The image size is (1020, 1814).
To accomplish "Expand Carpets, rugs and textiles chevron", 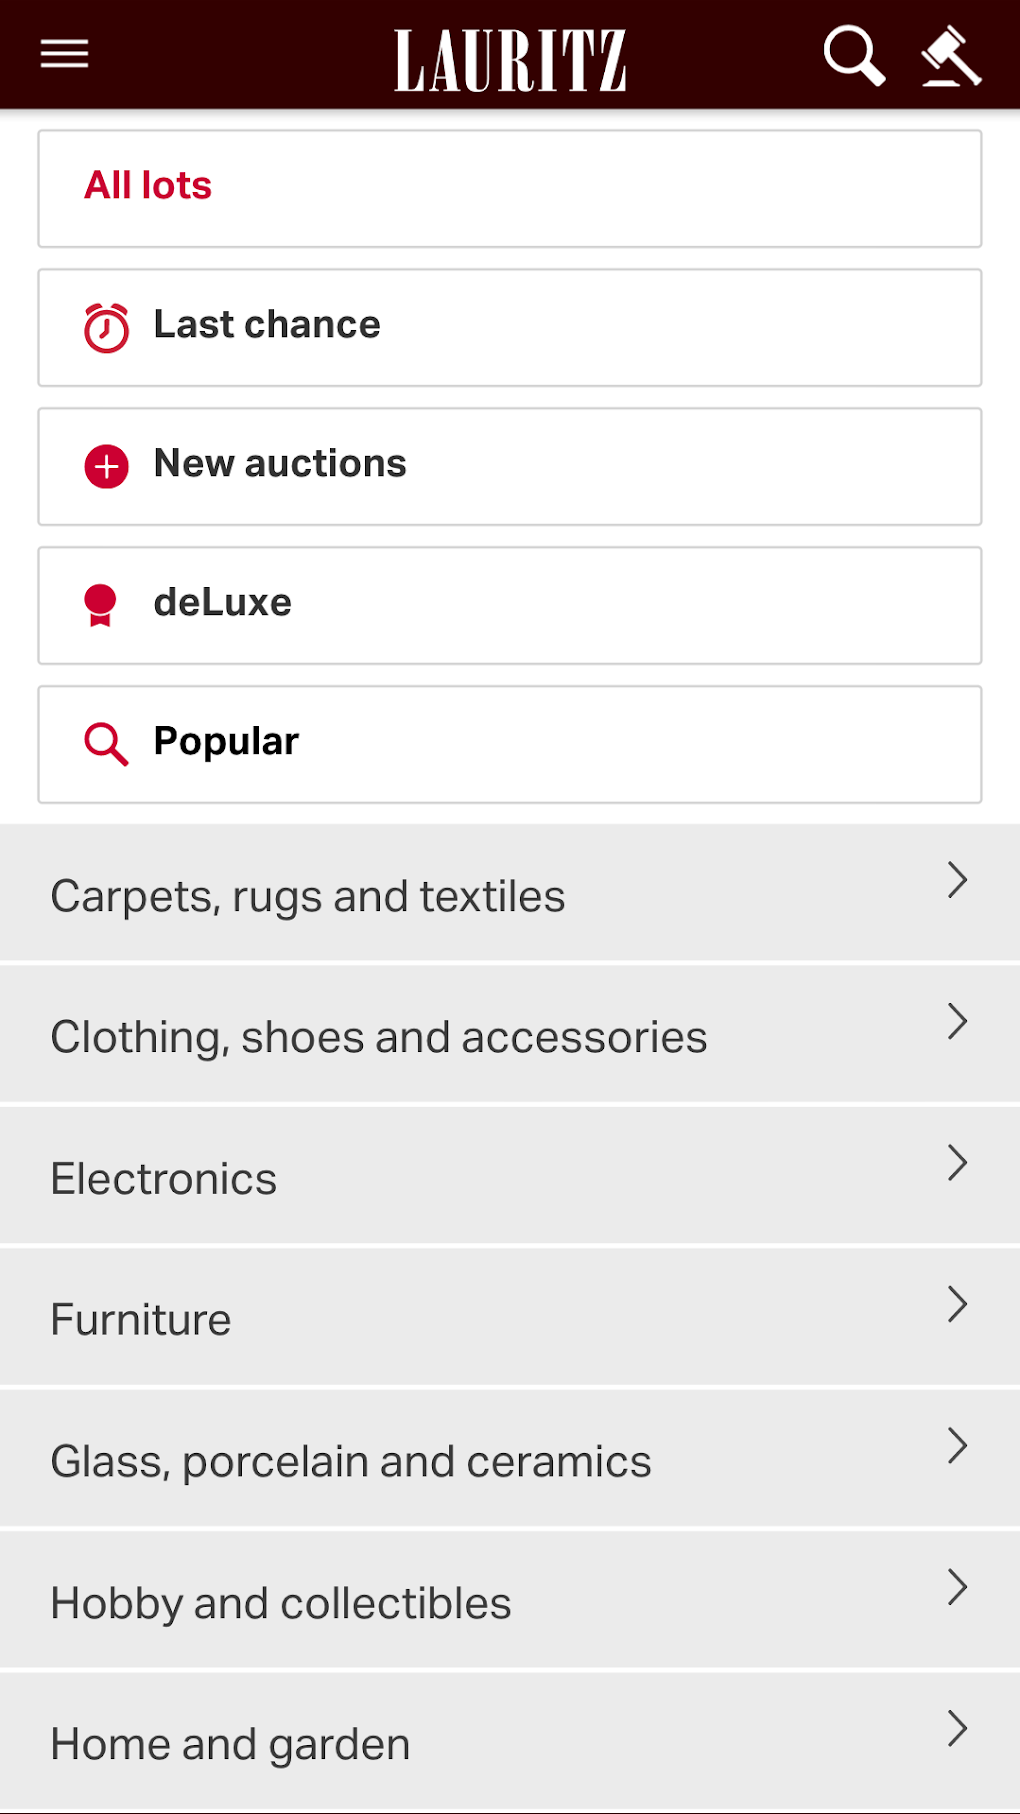I will pyautogui.click(x=957, y=881).
